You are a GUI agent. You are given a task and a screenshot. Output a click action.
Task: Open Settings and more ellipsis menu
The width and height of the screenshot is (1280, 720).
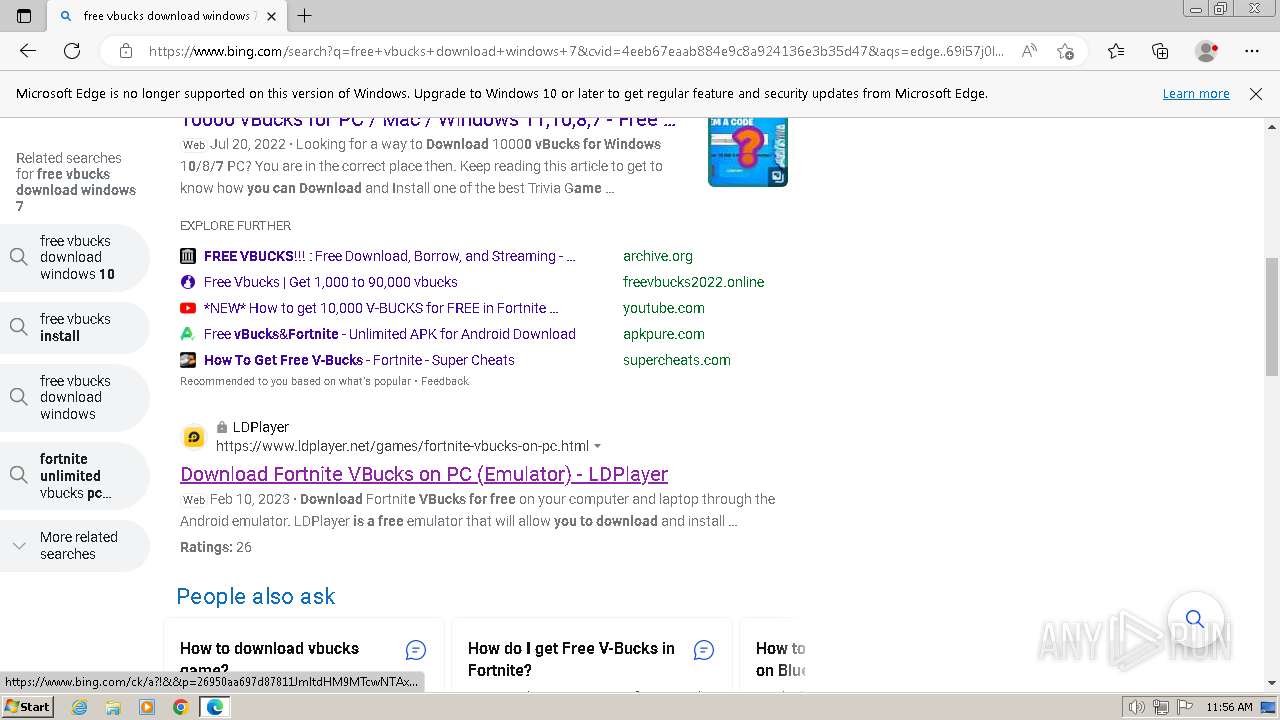pos(1252,51)
